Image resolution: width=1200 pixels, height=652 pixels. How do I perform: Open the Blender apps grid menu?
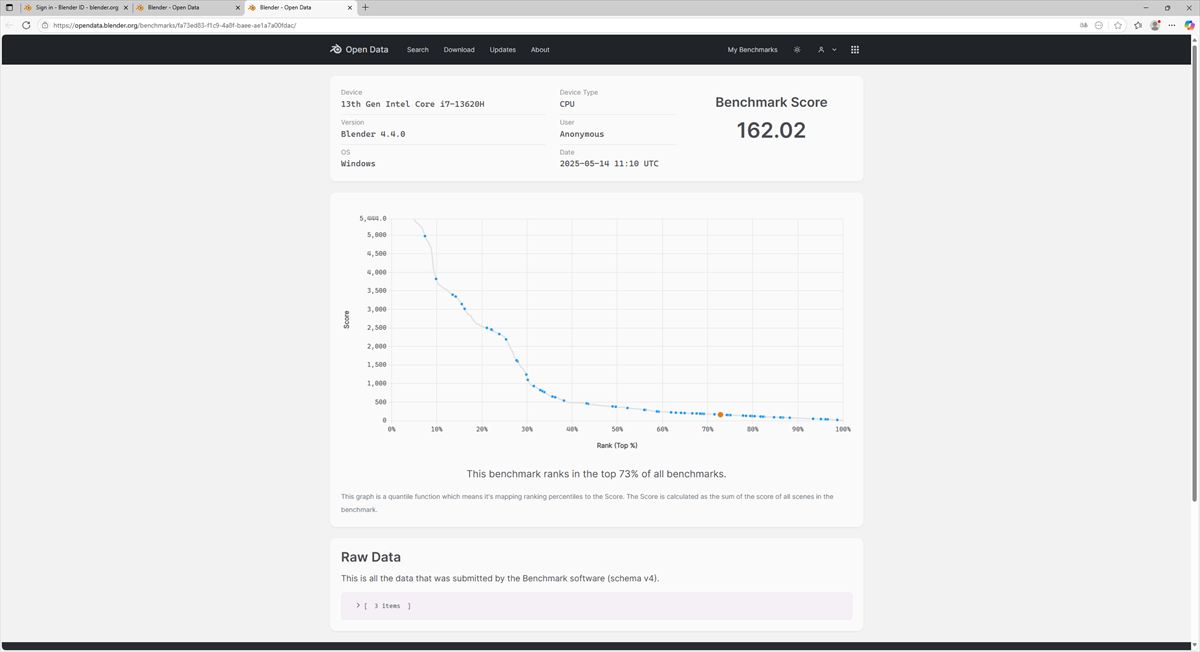click(854, 49)
